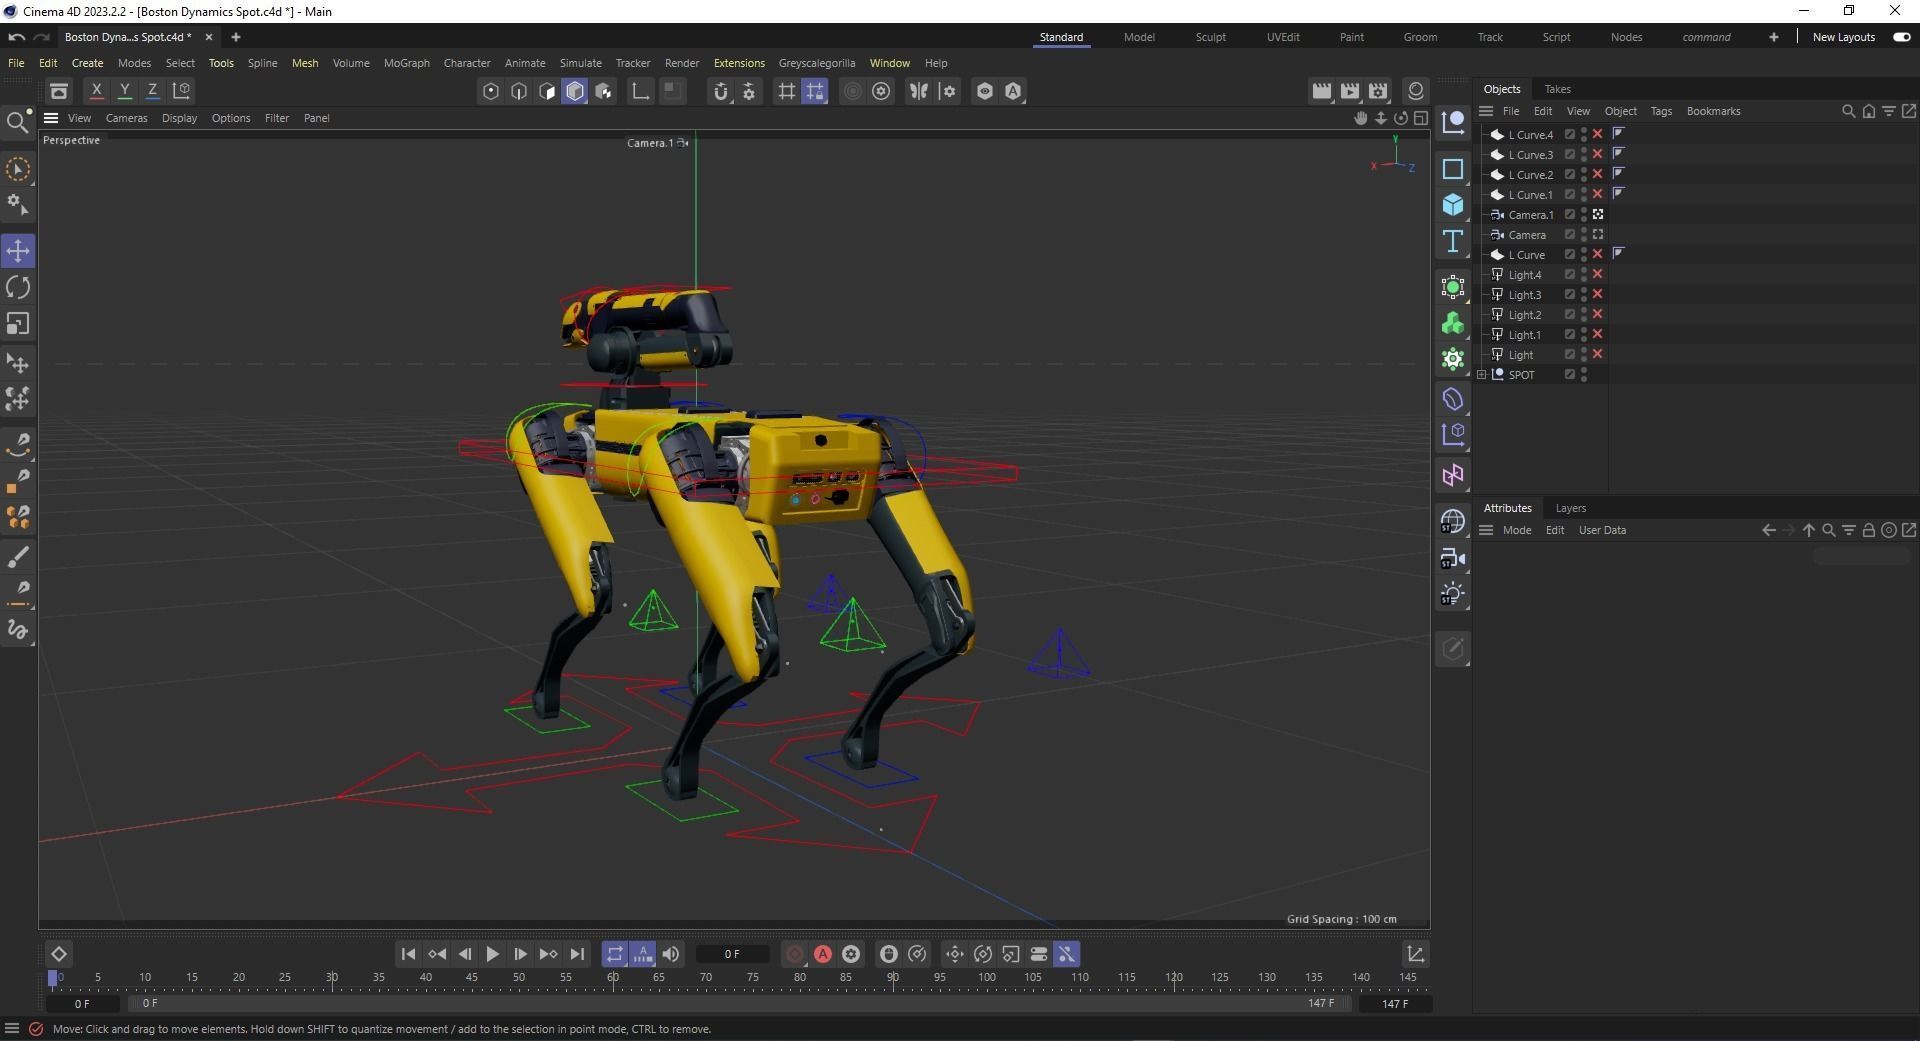Click Bookmarks in Objects panel

coord(1713,111)
